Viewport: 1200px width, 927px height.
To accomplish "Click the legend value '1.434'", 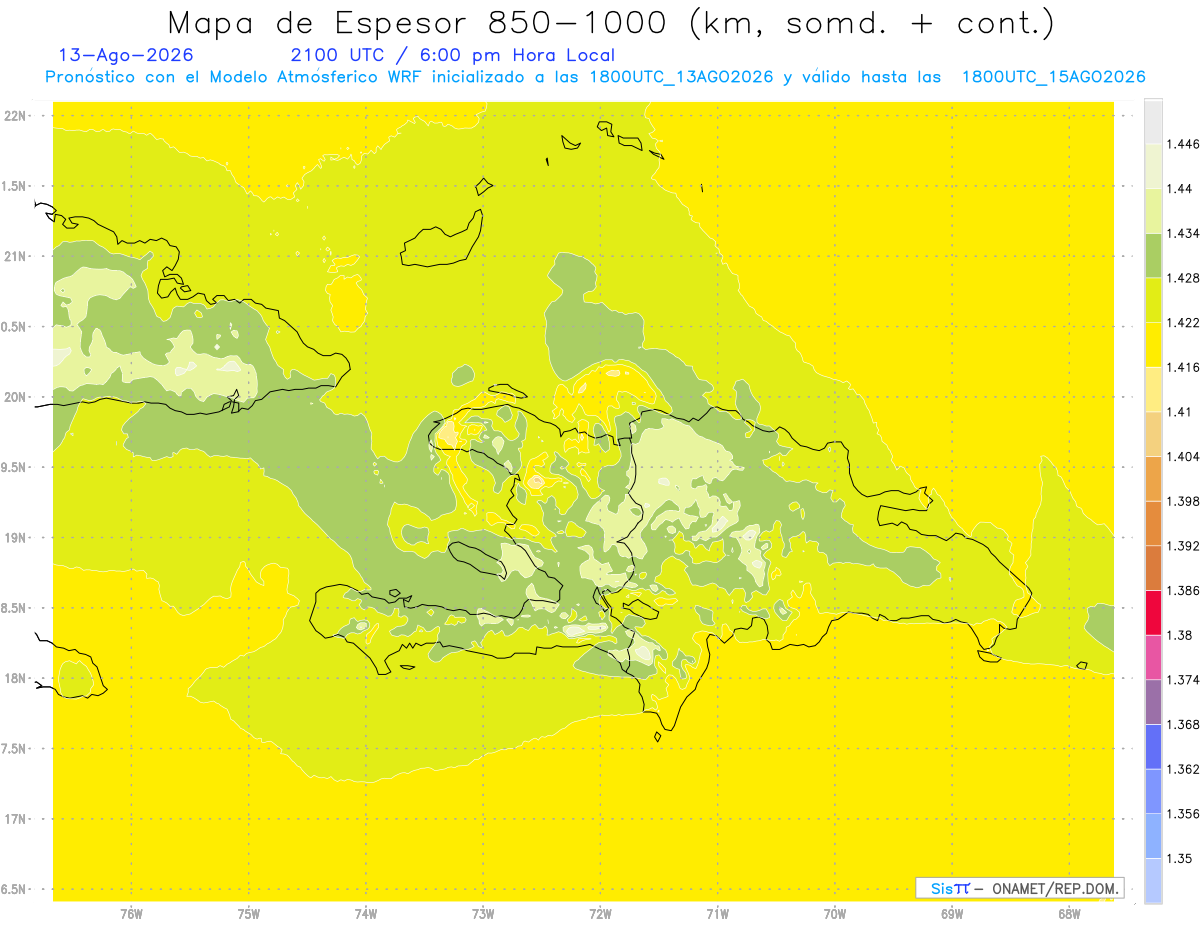I will [x=1183, y=233].
